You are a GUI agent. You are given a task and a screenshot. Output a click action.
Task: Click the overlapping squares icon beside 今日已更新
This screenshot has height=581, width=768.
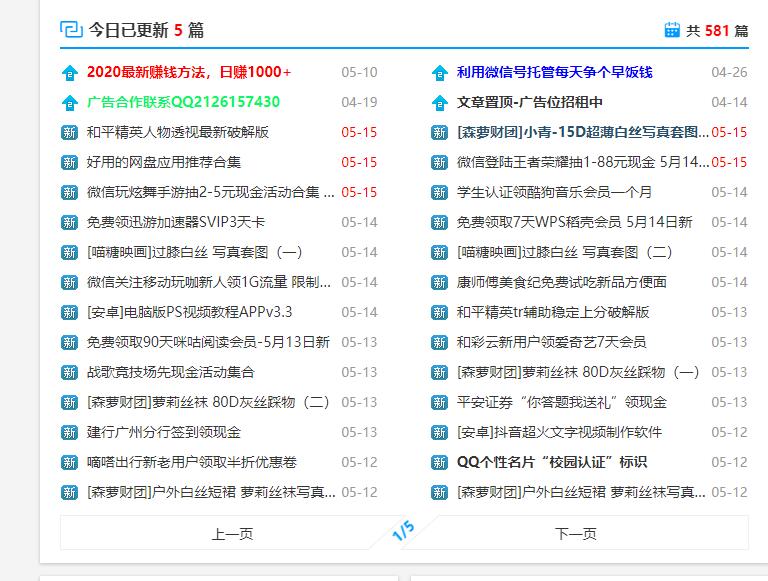pos(71,29)
